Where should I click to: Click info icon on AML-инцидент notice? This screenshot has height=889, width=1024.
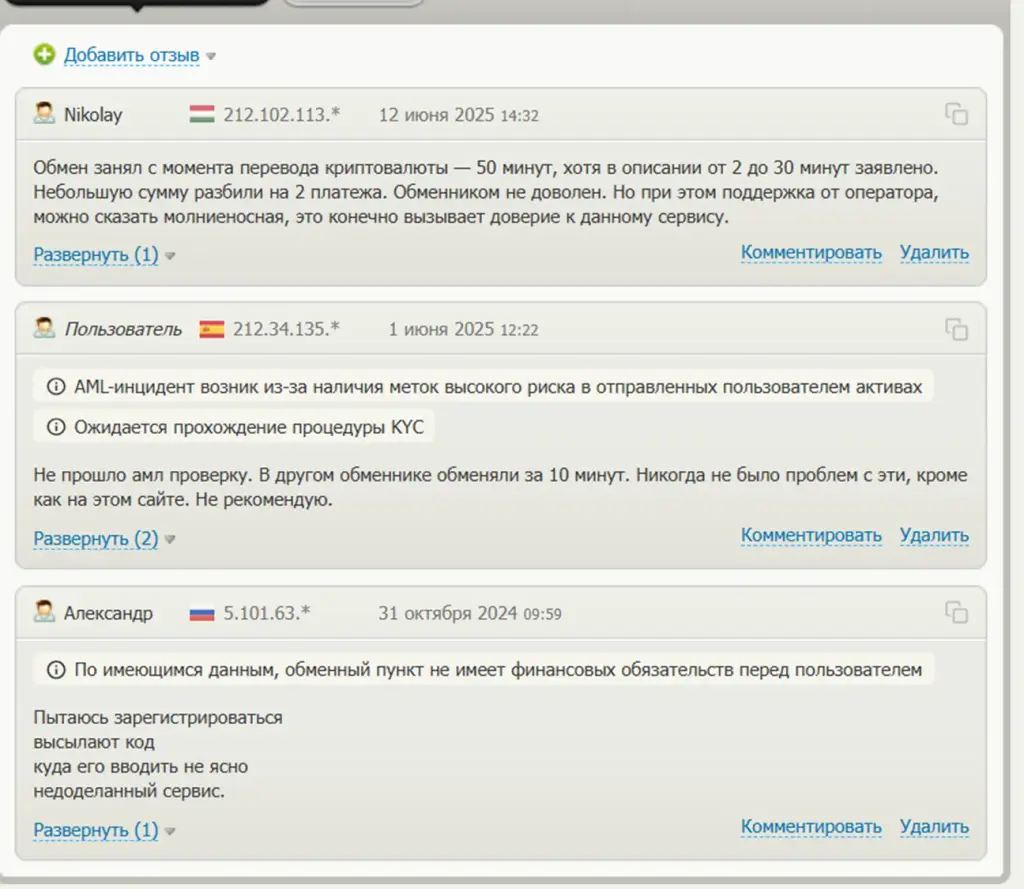(x=56, y=387)
